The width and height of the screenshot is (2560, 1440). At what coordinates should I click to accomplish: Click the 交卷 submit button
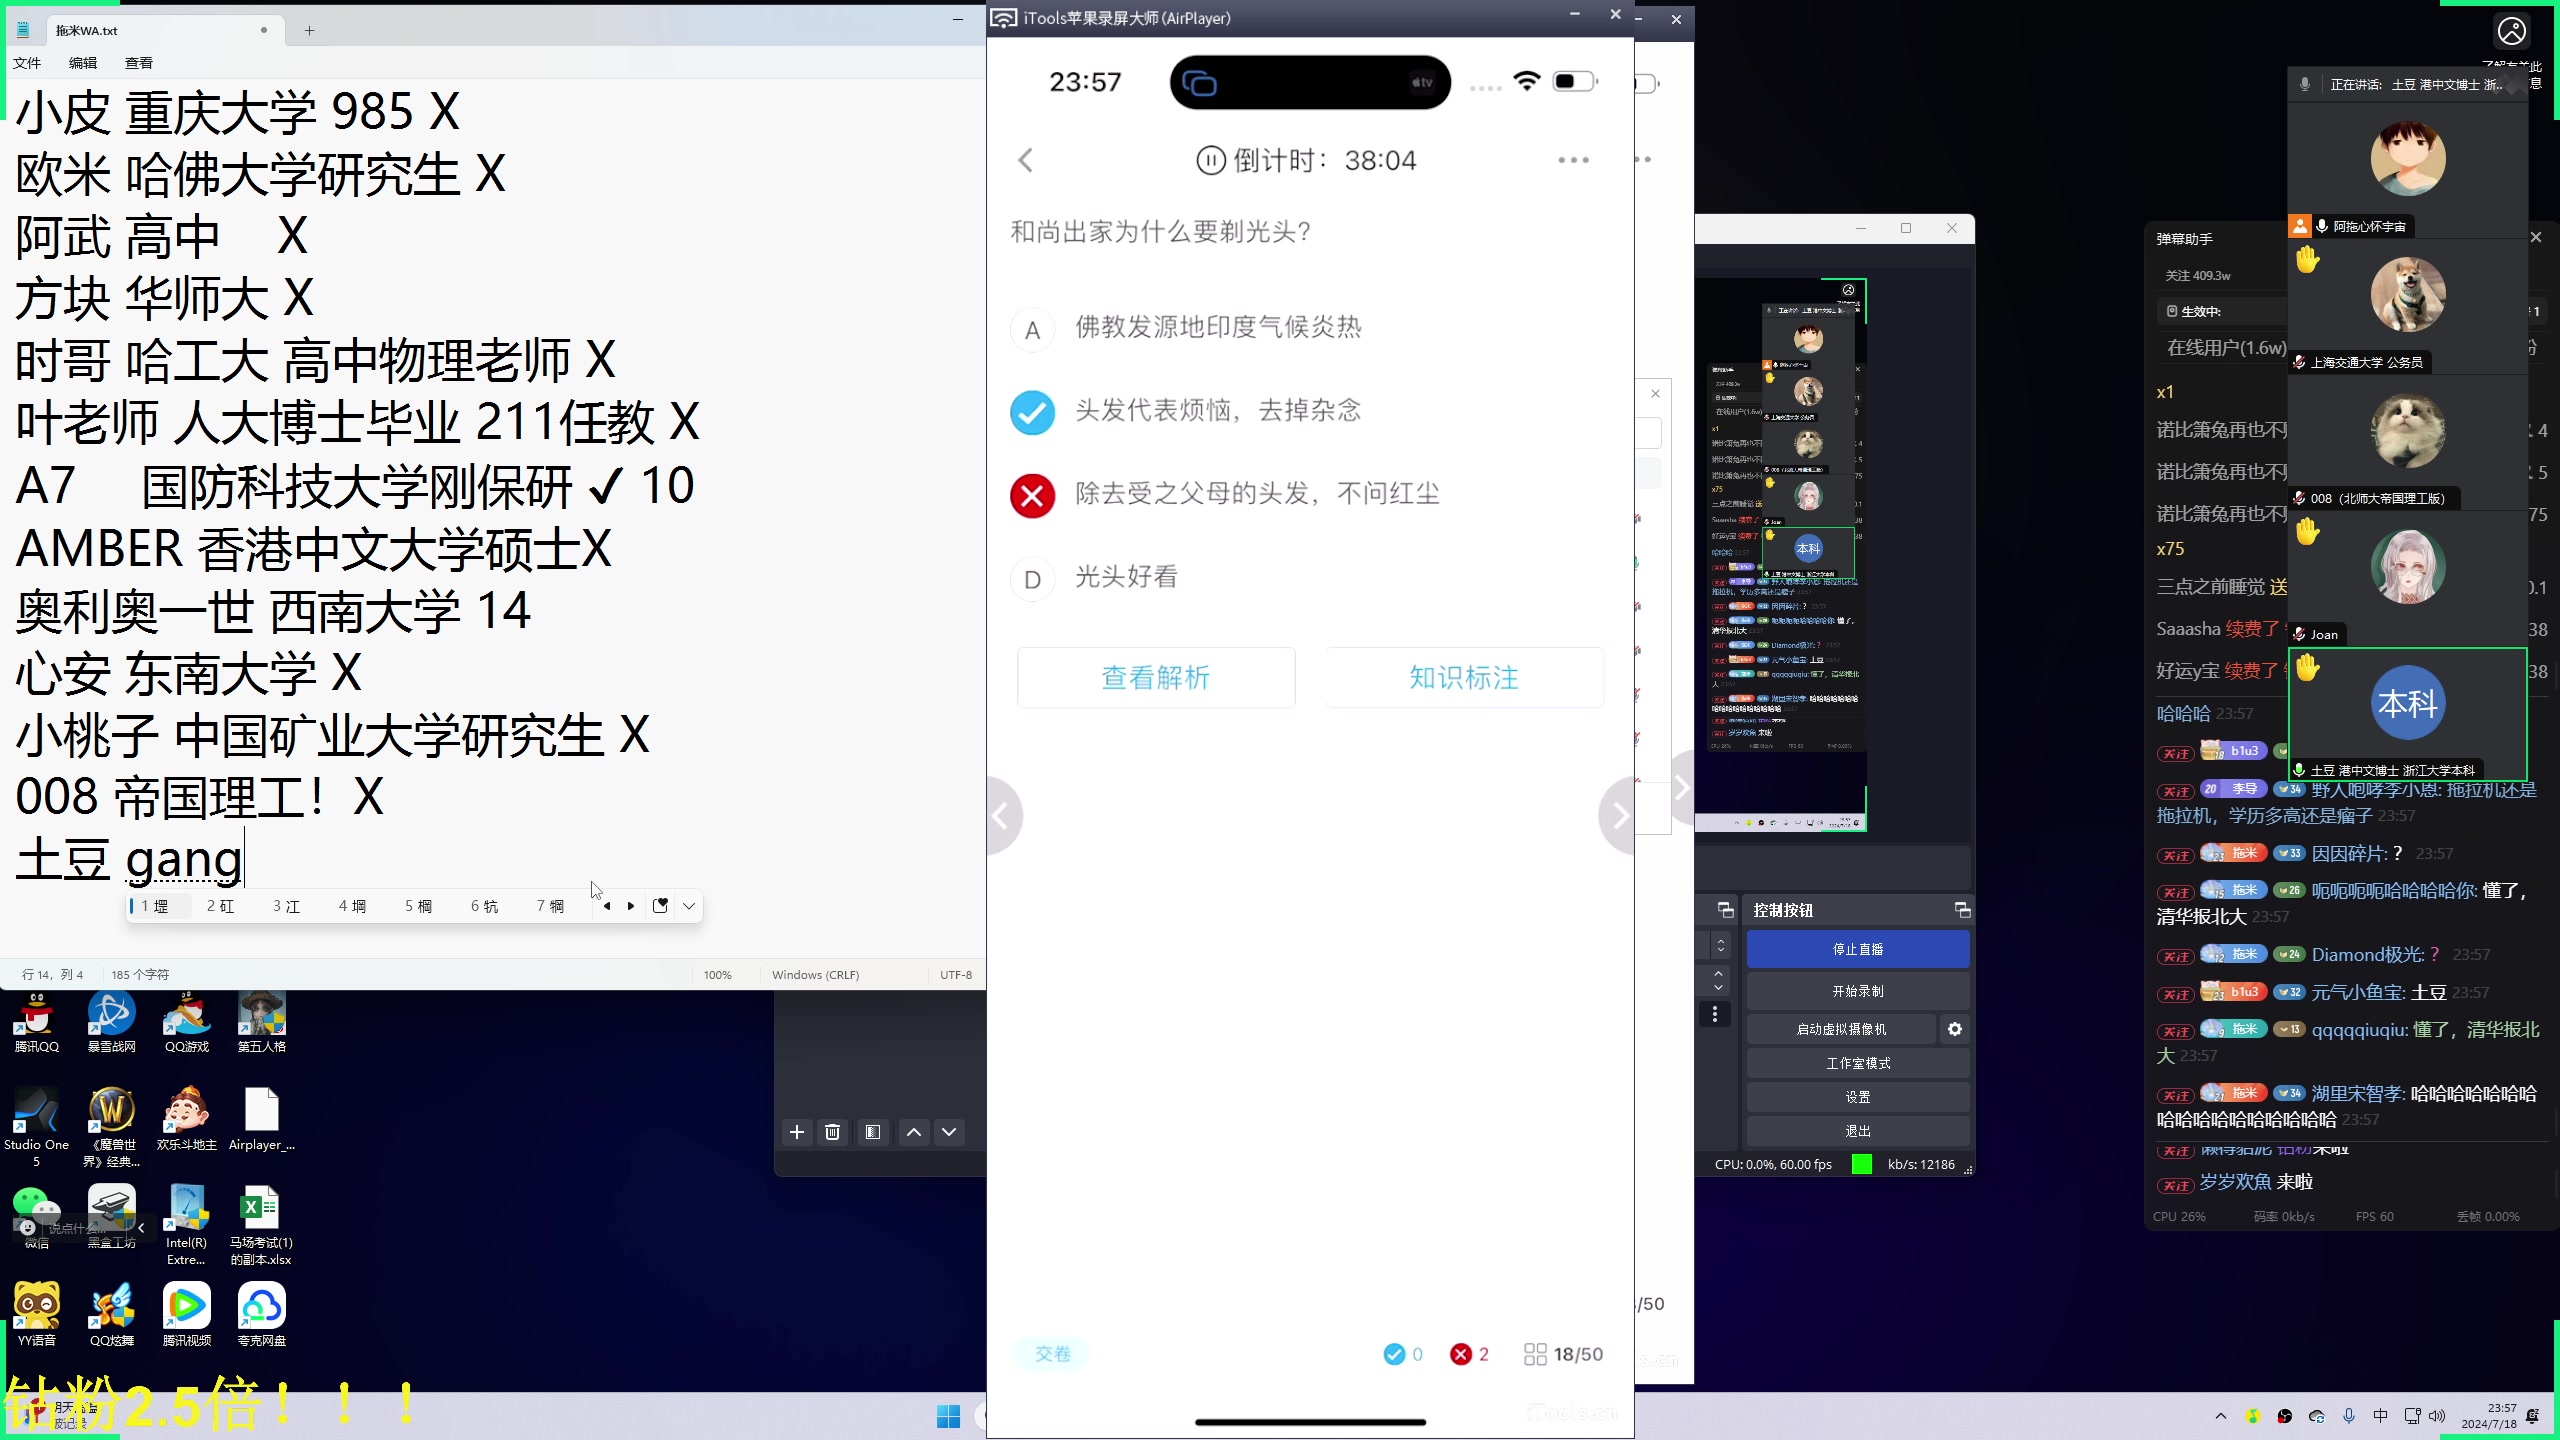pos(1052,1354)
